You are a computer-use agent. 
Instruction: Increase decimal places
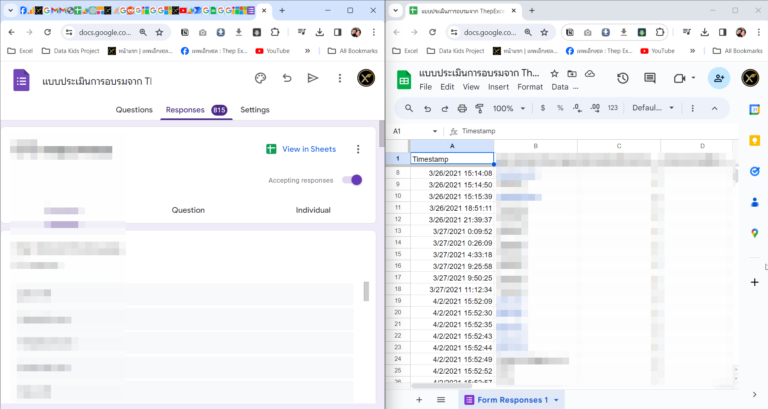point(595,108)
